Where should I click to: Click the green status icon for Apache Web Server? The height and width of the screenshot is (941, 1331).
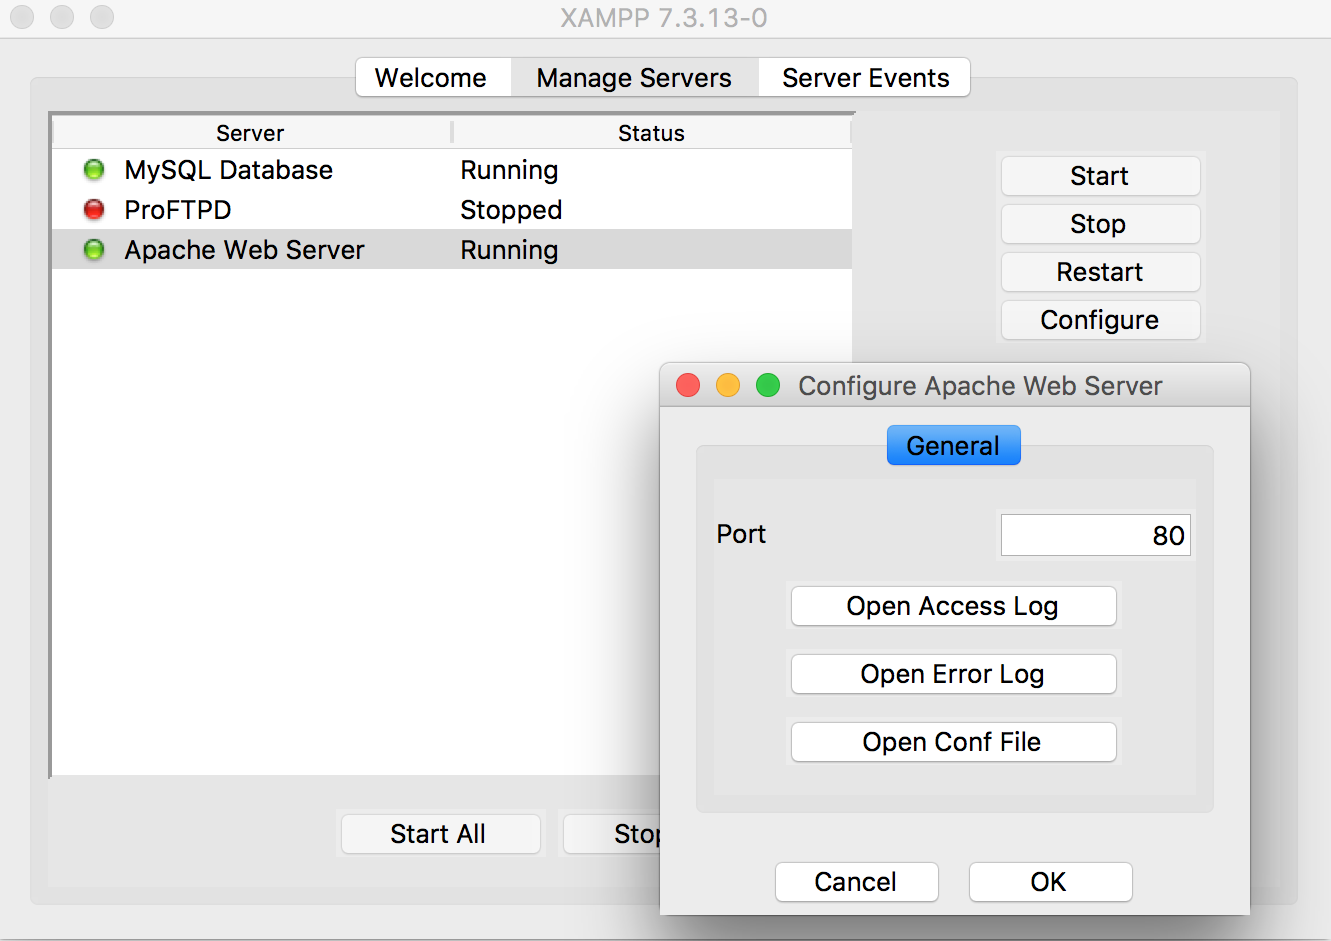pyautogui.click(x=94, y=250)
